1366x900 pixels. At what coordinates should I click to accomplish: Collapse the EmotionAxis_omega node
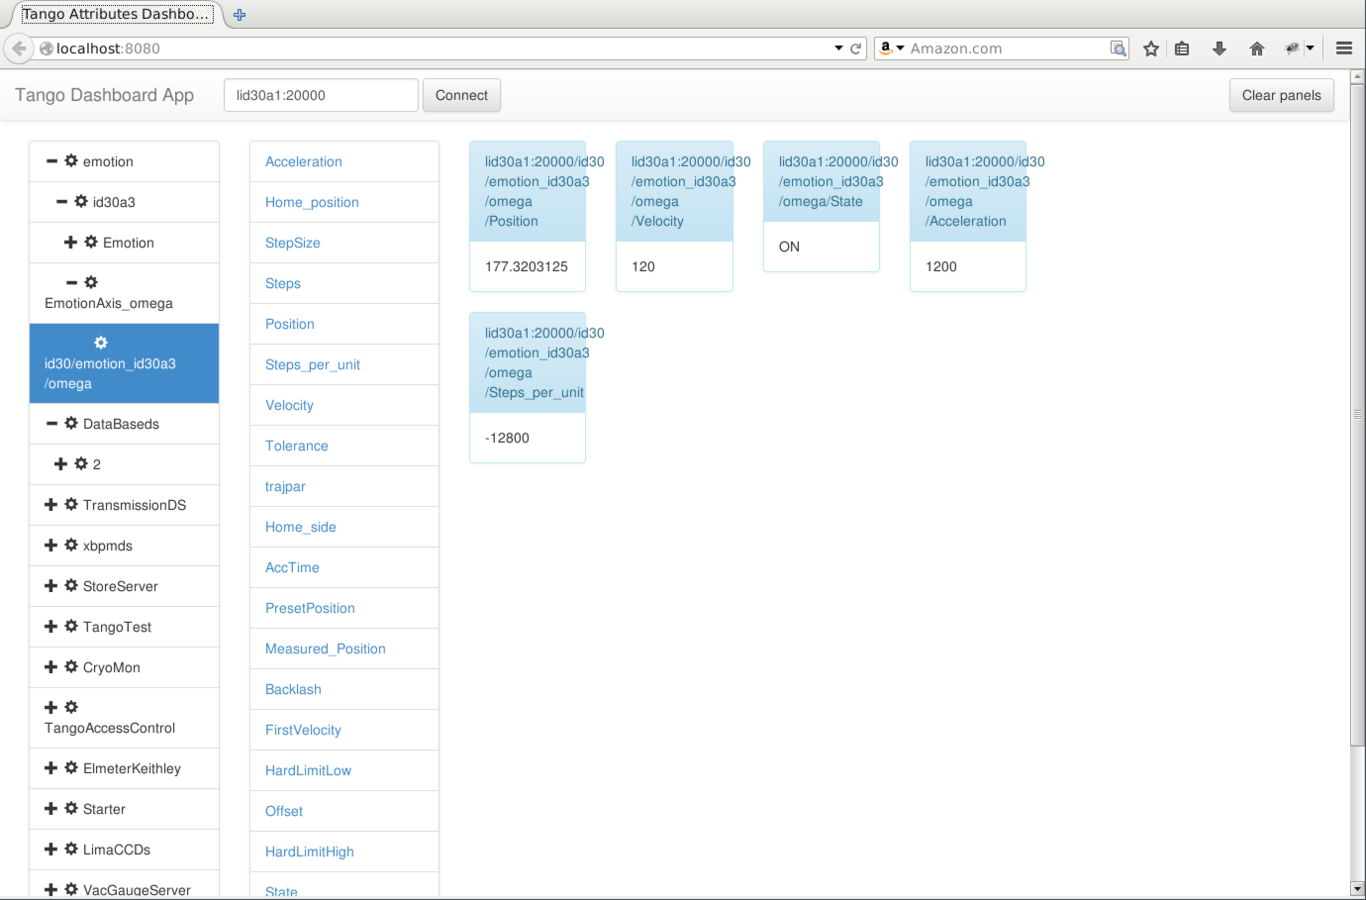(71, 283)
